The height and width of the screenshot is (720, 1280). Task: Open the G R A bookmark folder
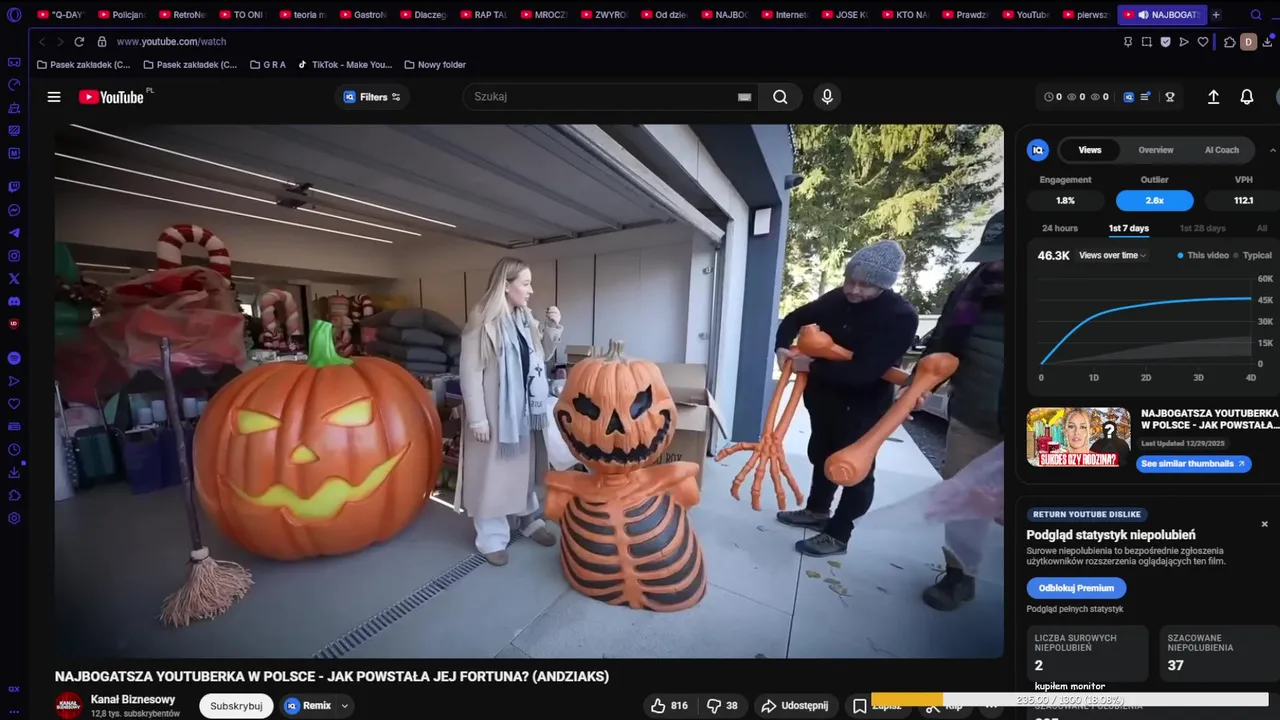point(267,65)
